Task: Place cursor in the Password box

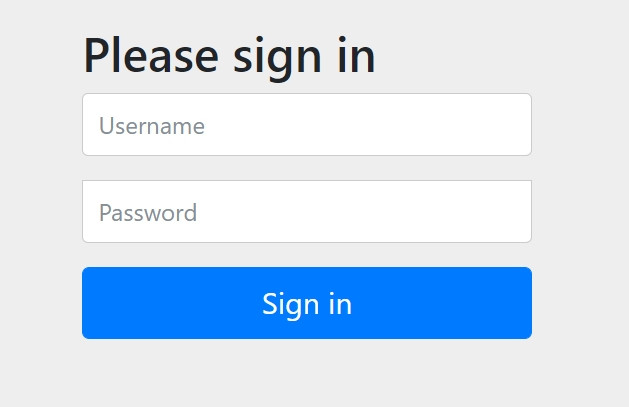Action: coord(307,211)
